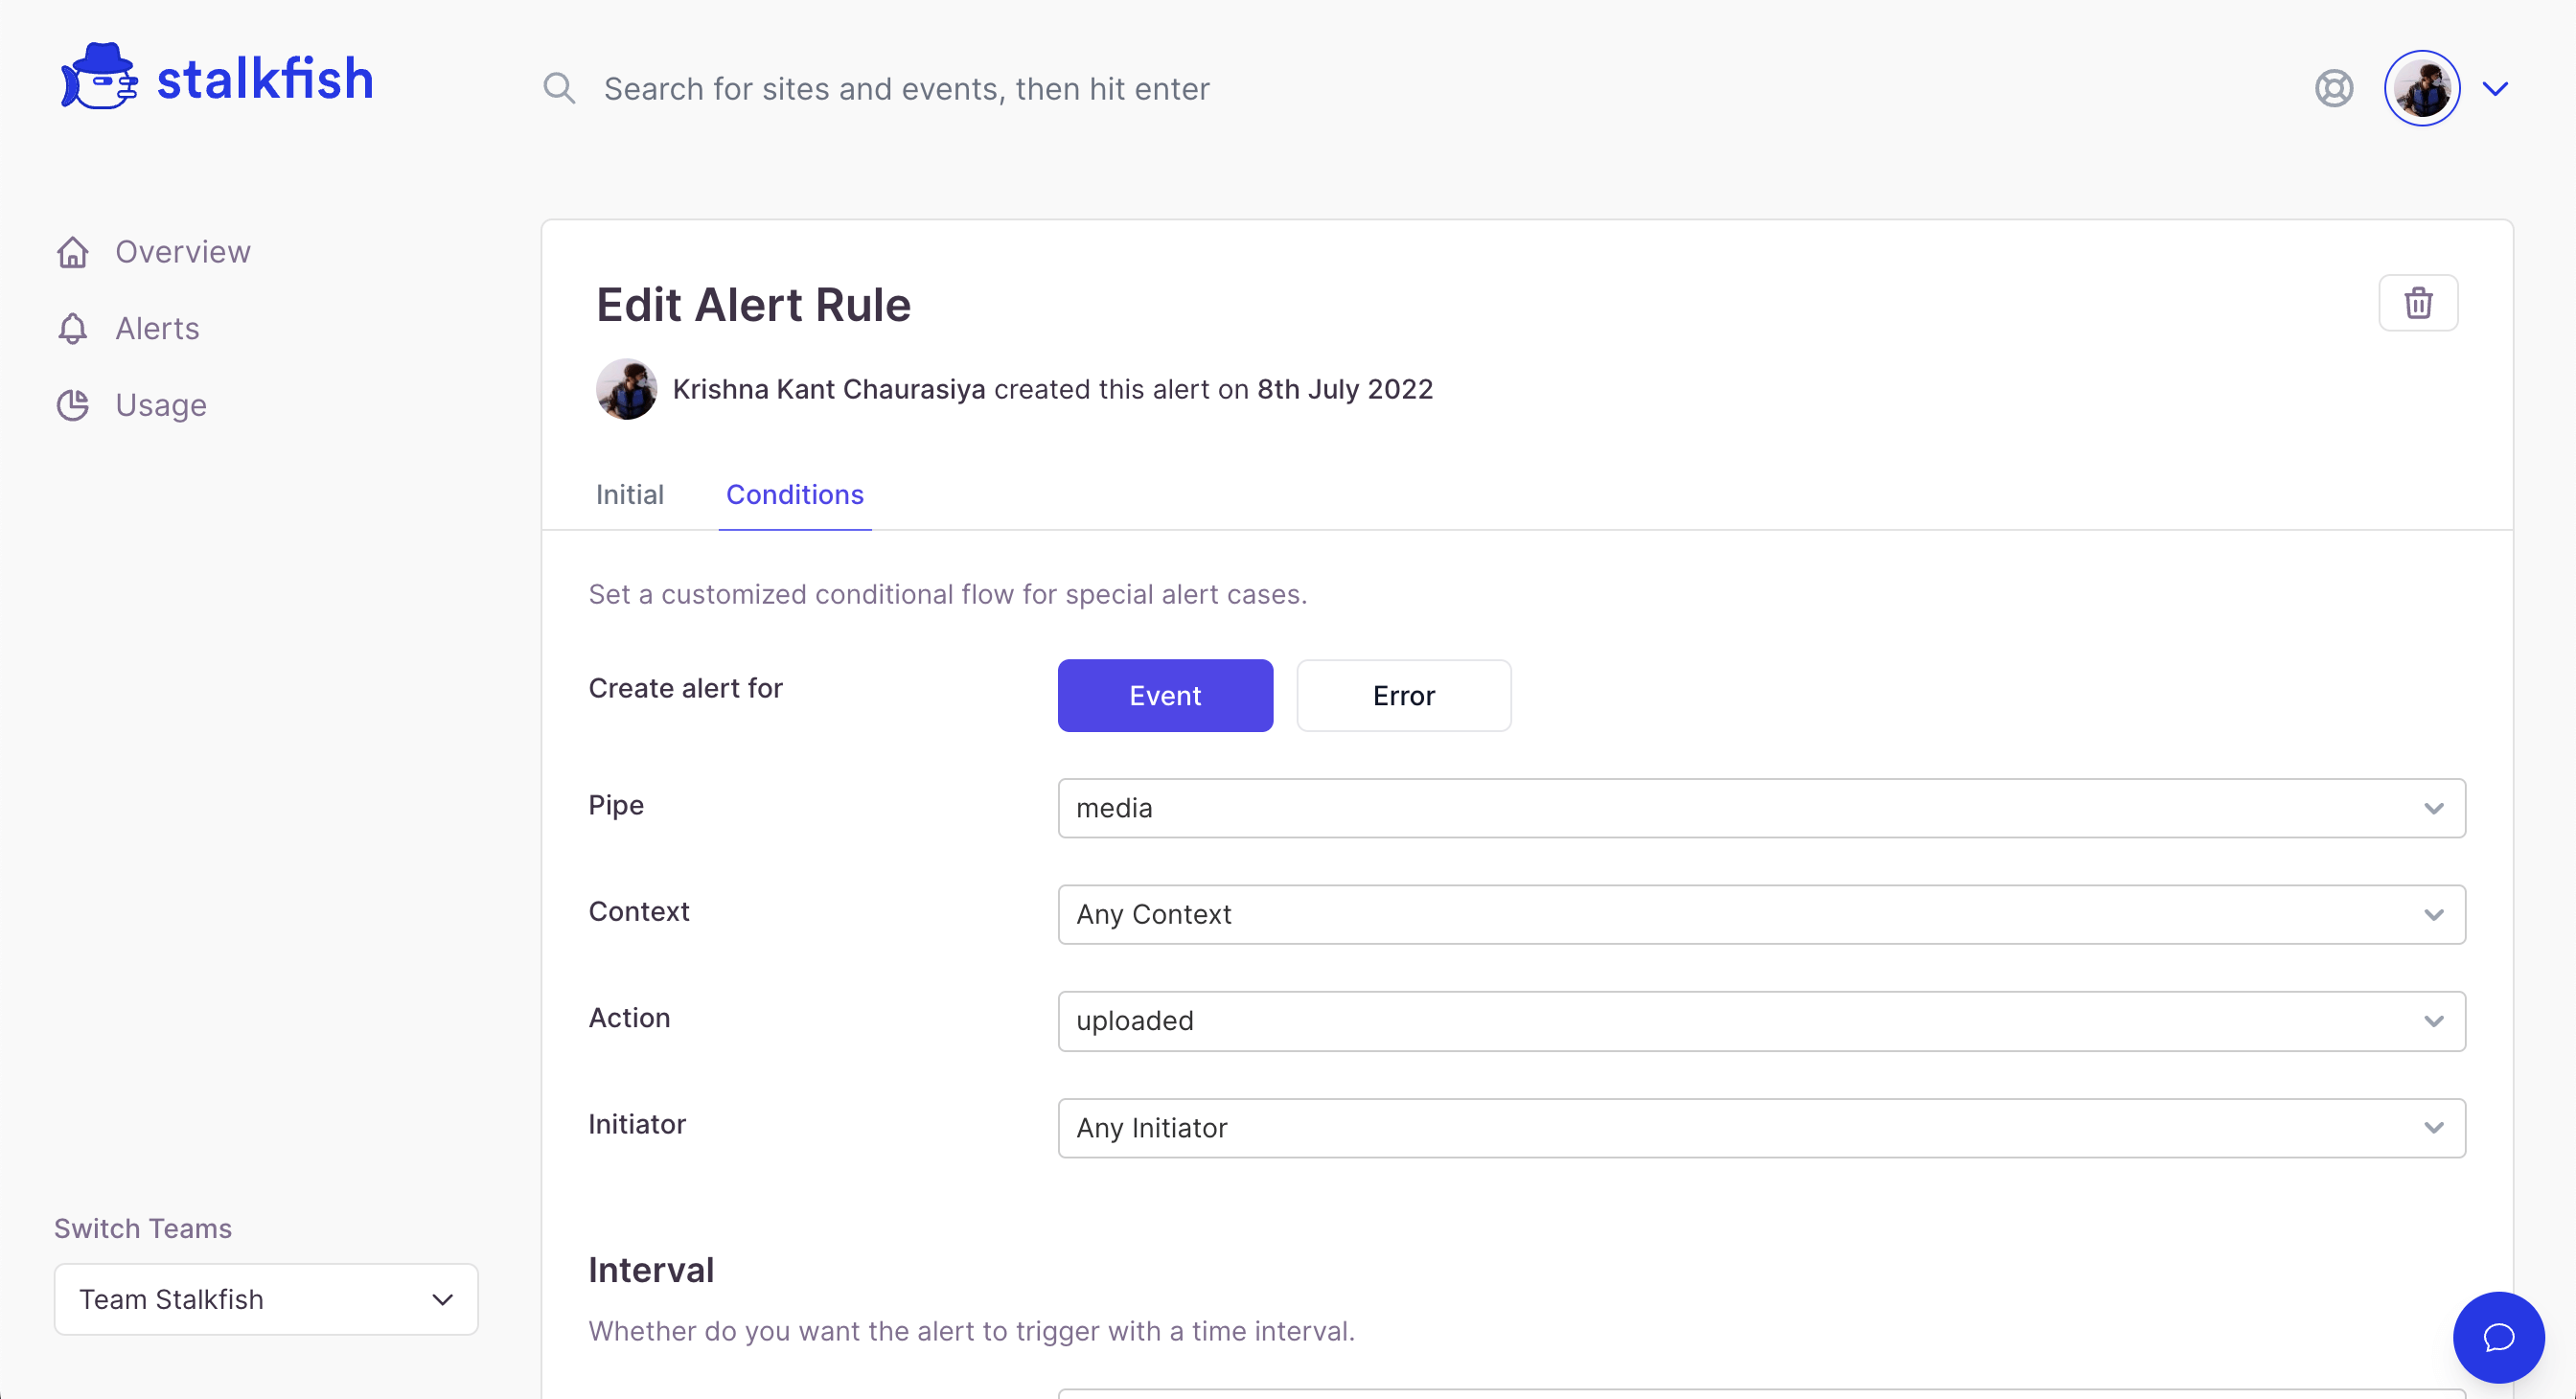Select Event alert type
The image size is (2576, 1399).
[1164, 696]
